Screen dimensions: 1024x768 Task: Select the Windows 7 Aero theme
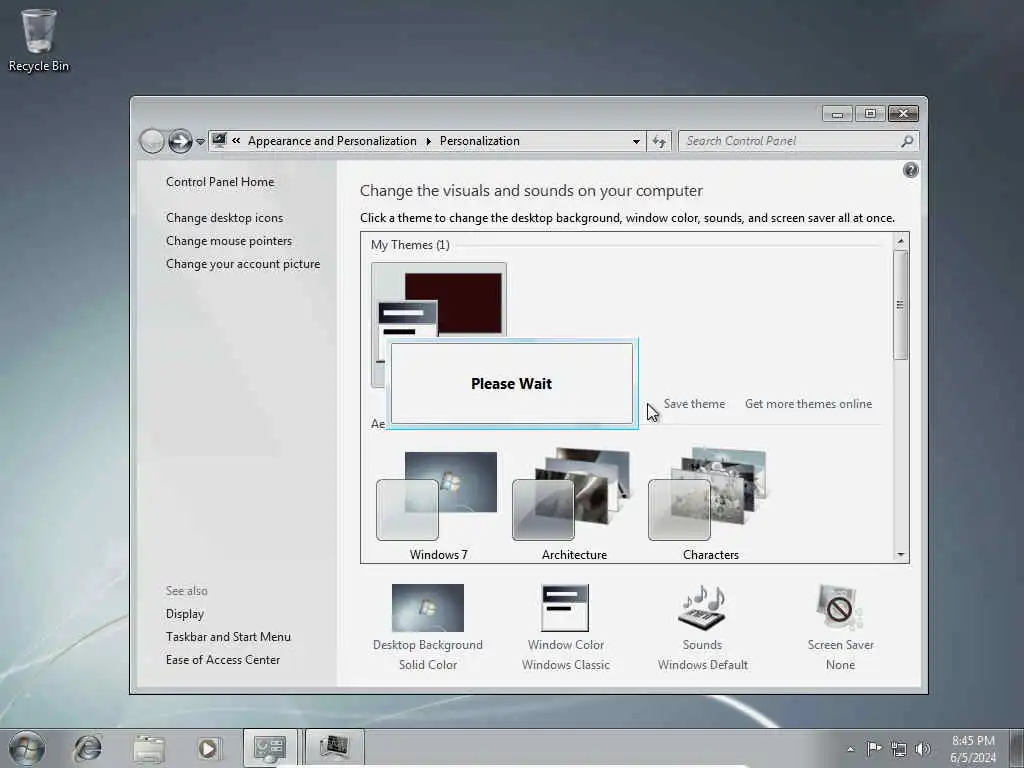pos(438,504)
